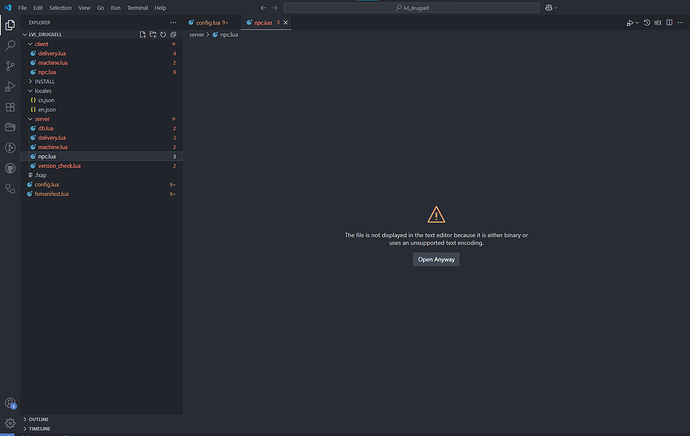Open the Source Control view
The height and width of the screenshot is (436, 690).
click(x=10, y=65)
